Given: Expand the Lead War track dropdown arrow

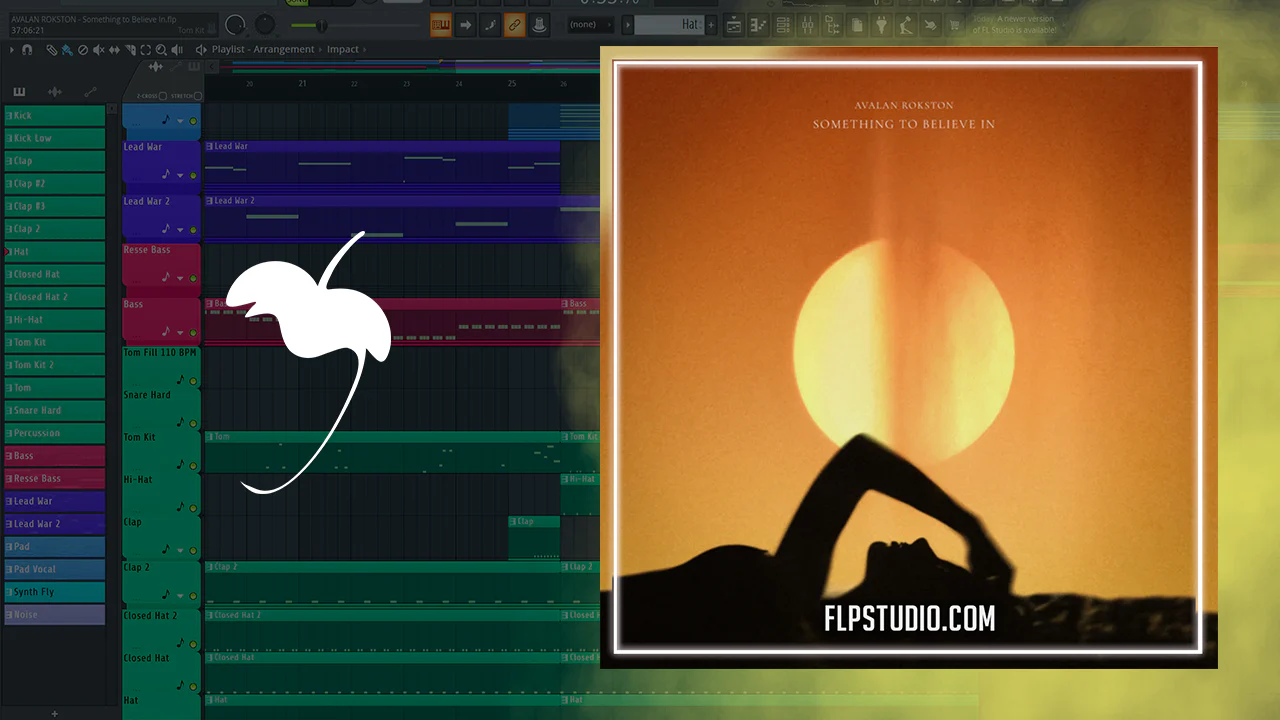Looking at the screenshot, I should [x=181, y=176].
